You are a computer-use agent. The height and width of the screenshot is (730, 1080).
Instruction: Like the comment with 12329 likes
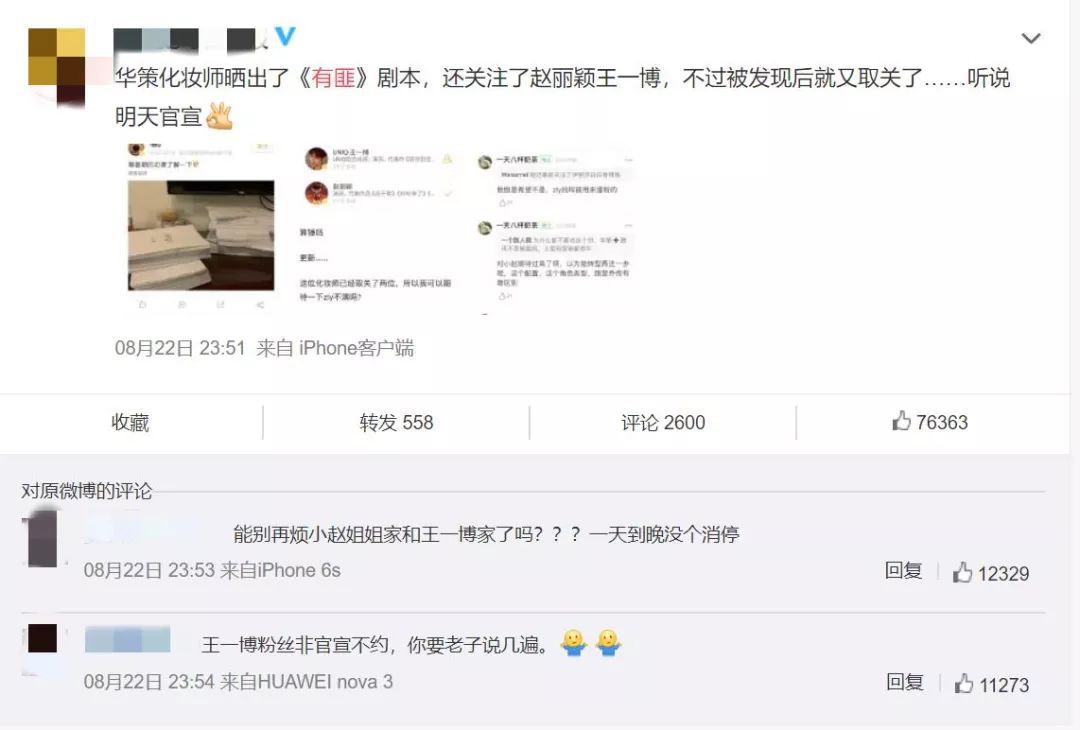(990, 573)
